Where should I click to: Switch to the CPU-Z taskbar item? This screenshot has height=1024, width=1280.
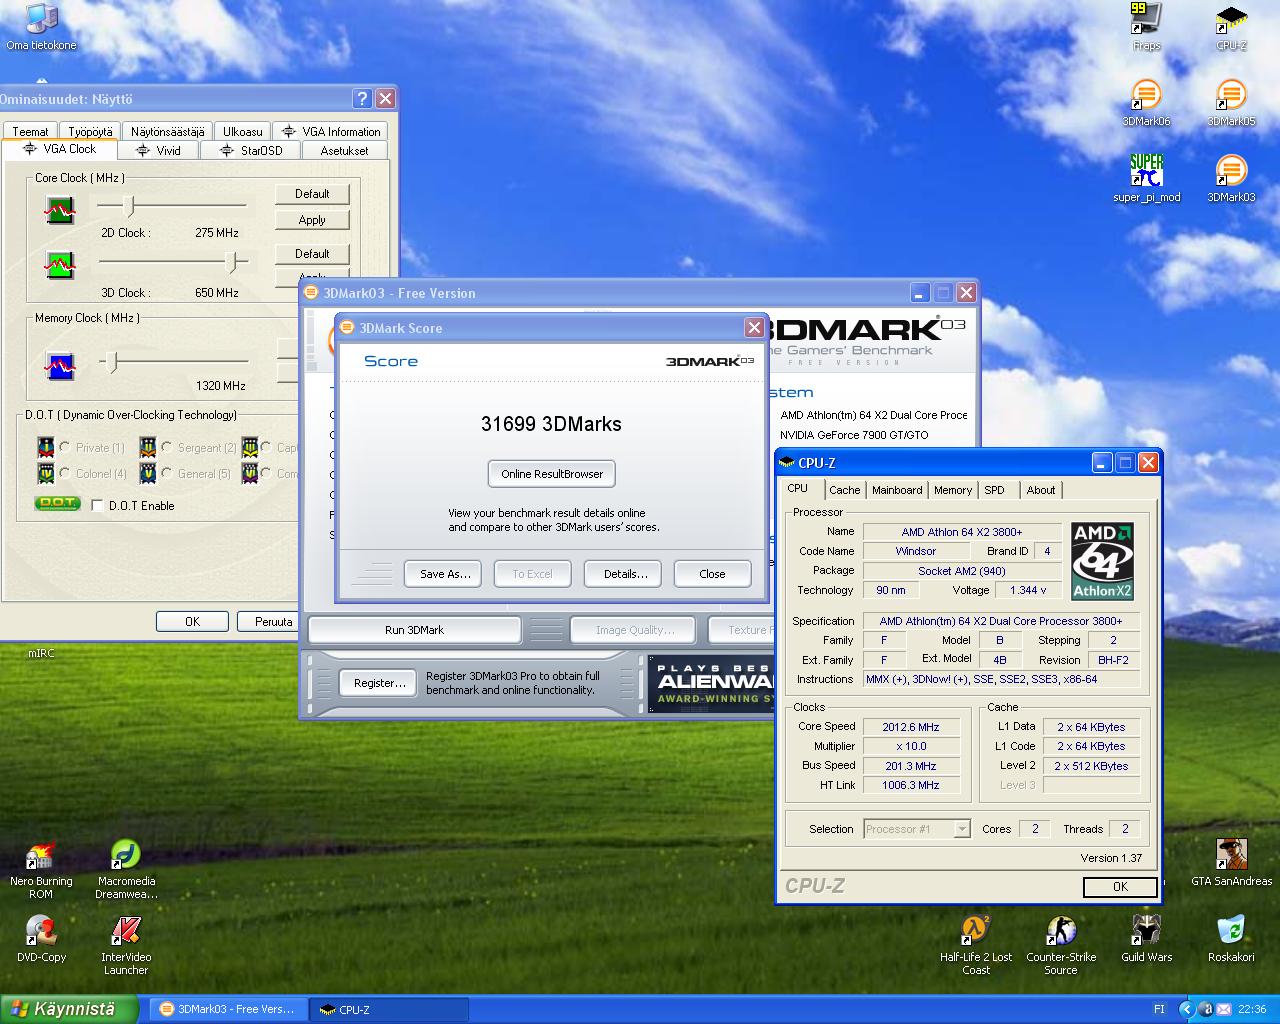(x=388, y=1010)
